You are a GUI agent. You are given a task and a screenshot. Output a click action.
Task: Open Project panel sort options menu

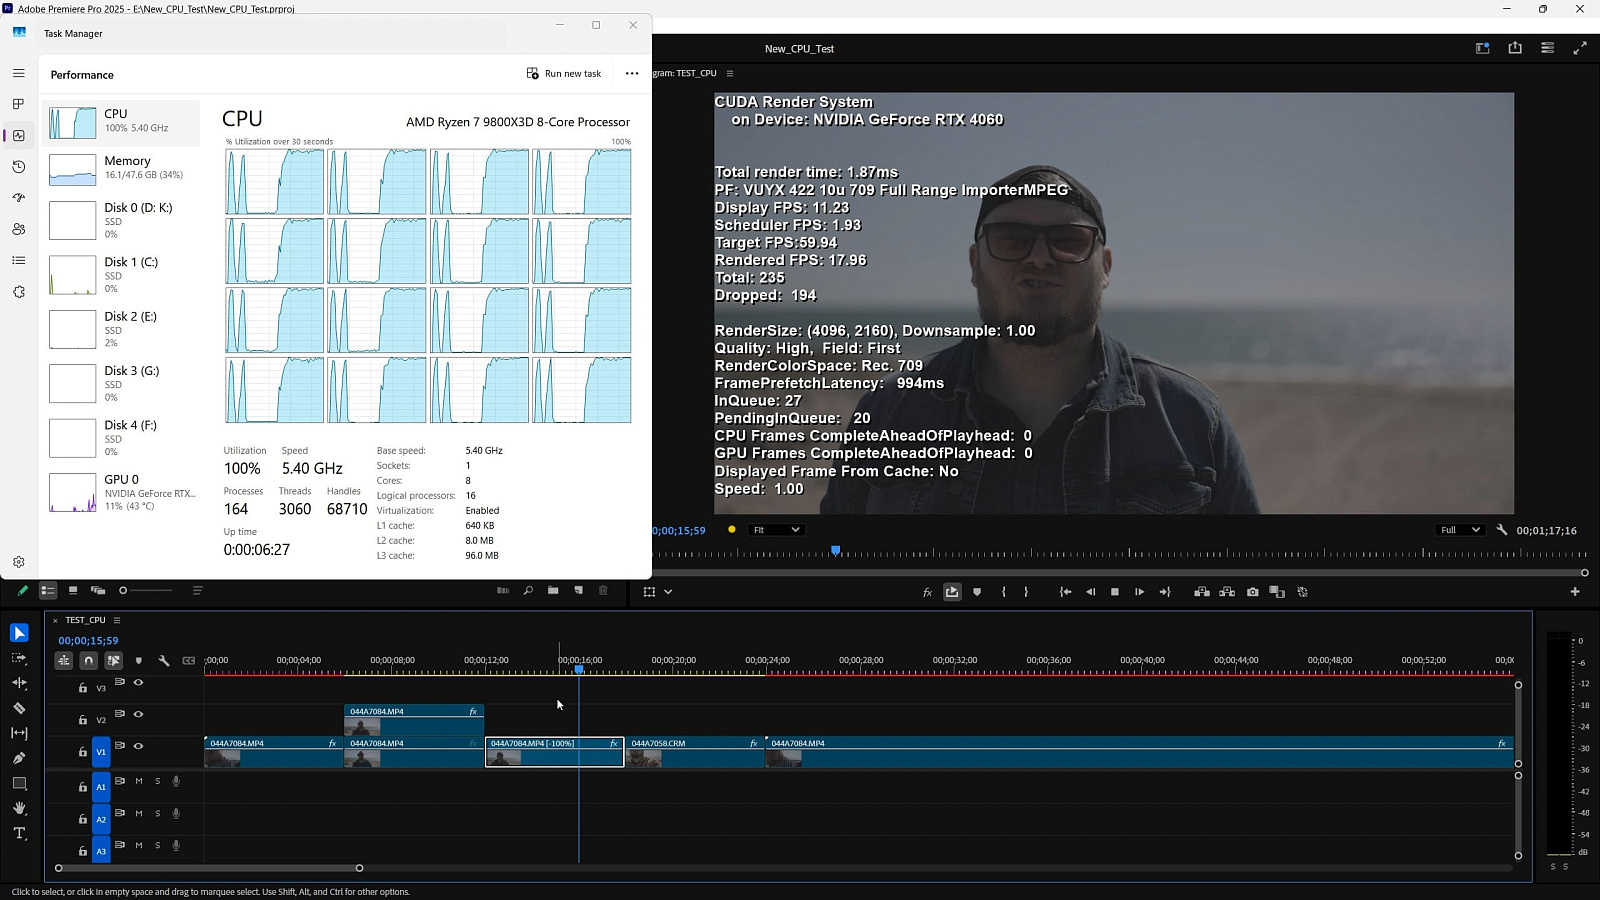click(198, 591)
